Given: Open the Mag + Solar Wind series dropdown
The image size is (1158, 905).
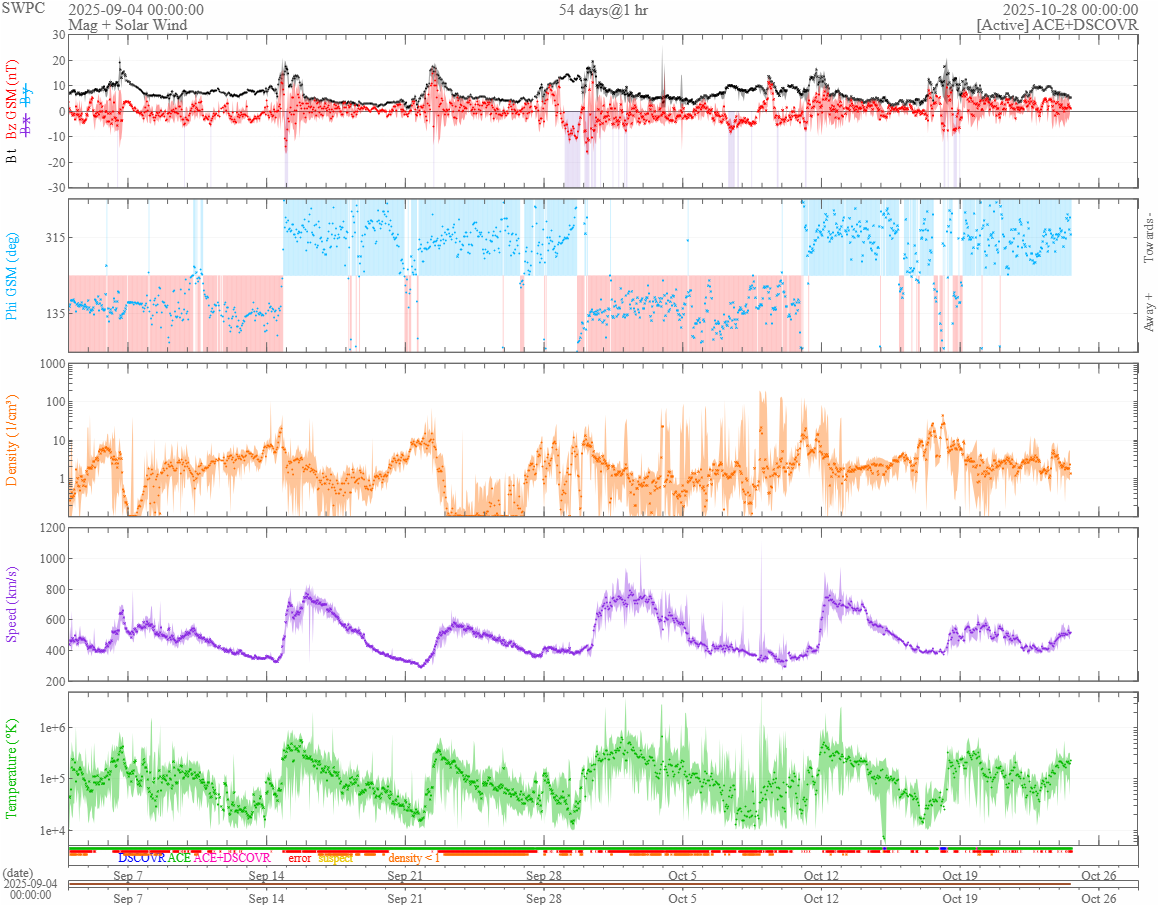Looking at the screenshot, I should (128, 24).
